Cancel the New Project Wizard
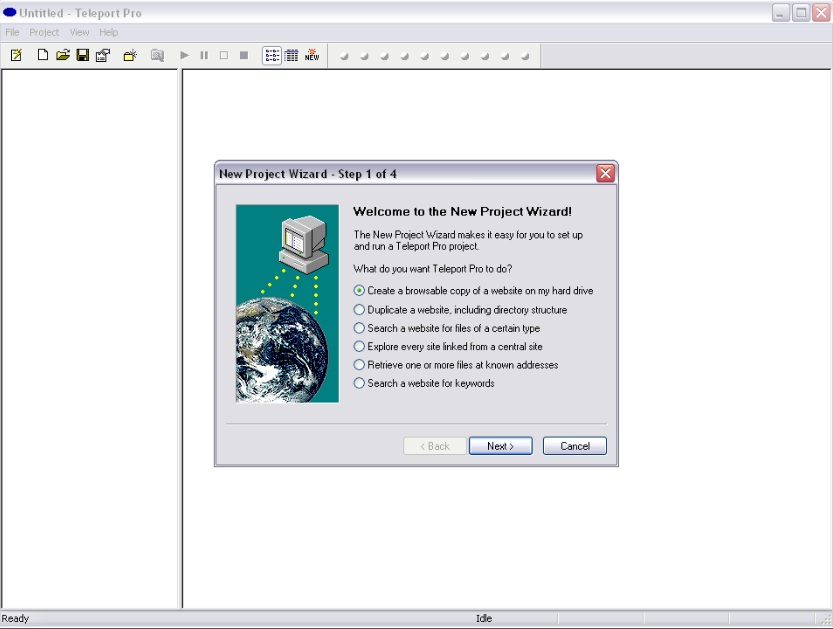The height and width of the screenshot is (629, 833). [x=575, y=446]
